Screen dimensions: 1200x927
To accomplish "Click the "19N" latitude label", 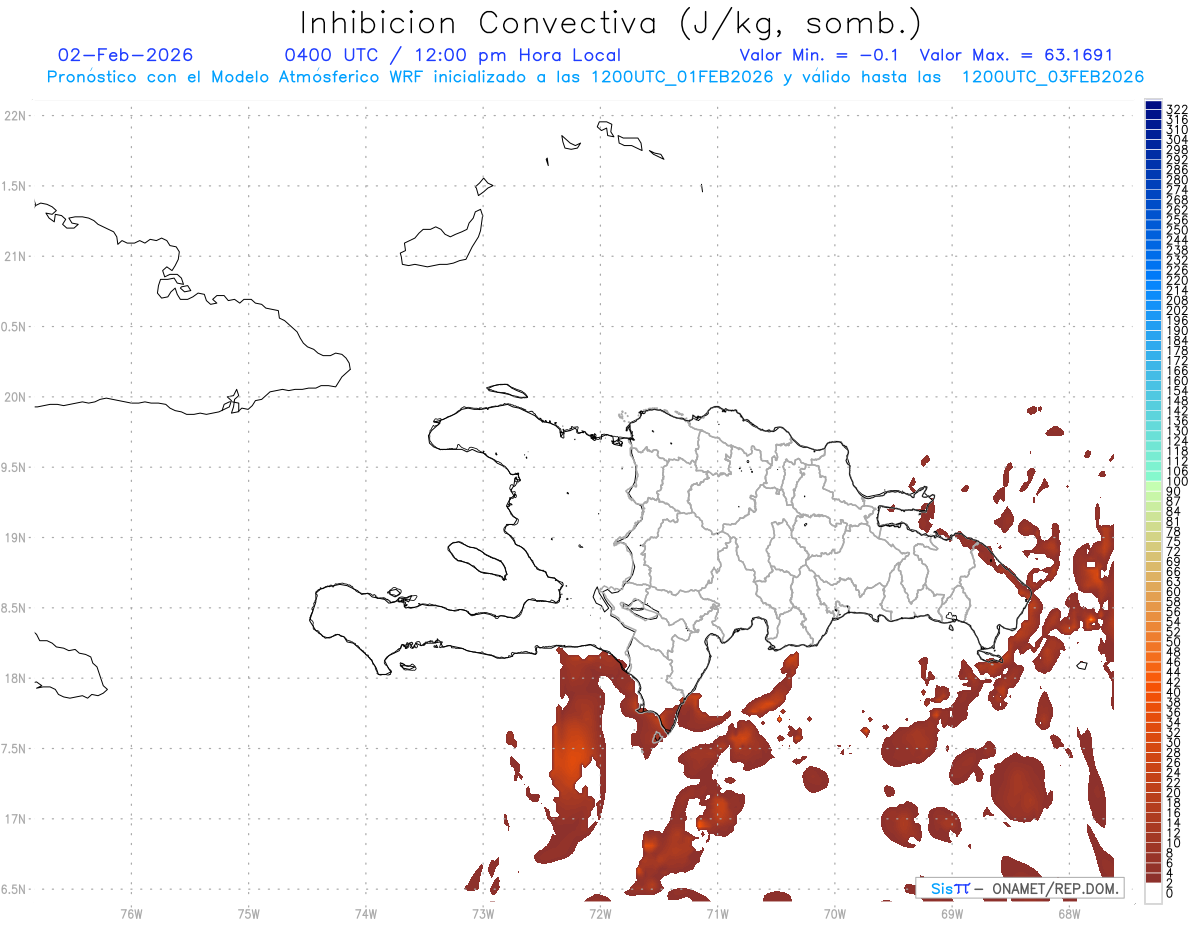I will coord(14,538).
